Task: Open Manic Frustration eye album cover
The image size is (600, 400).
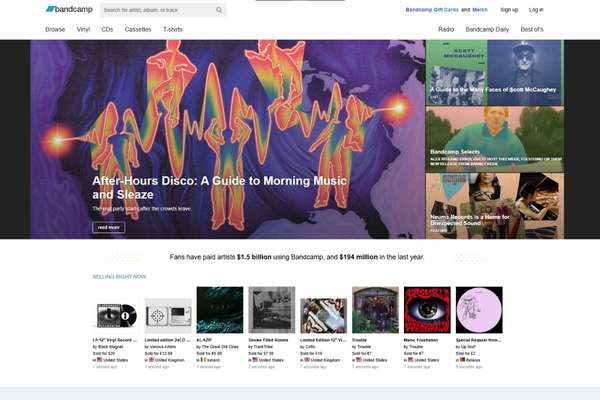Action: [x=427, y=310]
